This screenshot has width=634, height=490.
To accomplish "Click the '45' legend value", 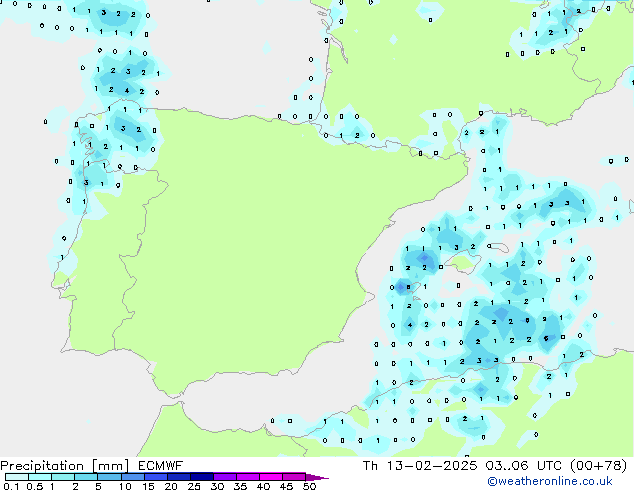I will coord(286,486).
